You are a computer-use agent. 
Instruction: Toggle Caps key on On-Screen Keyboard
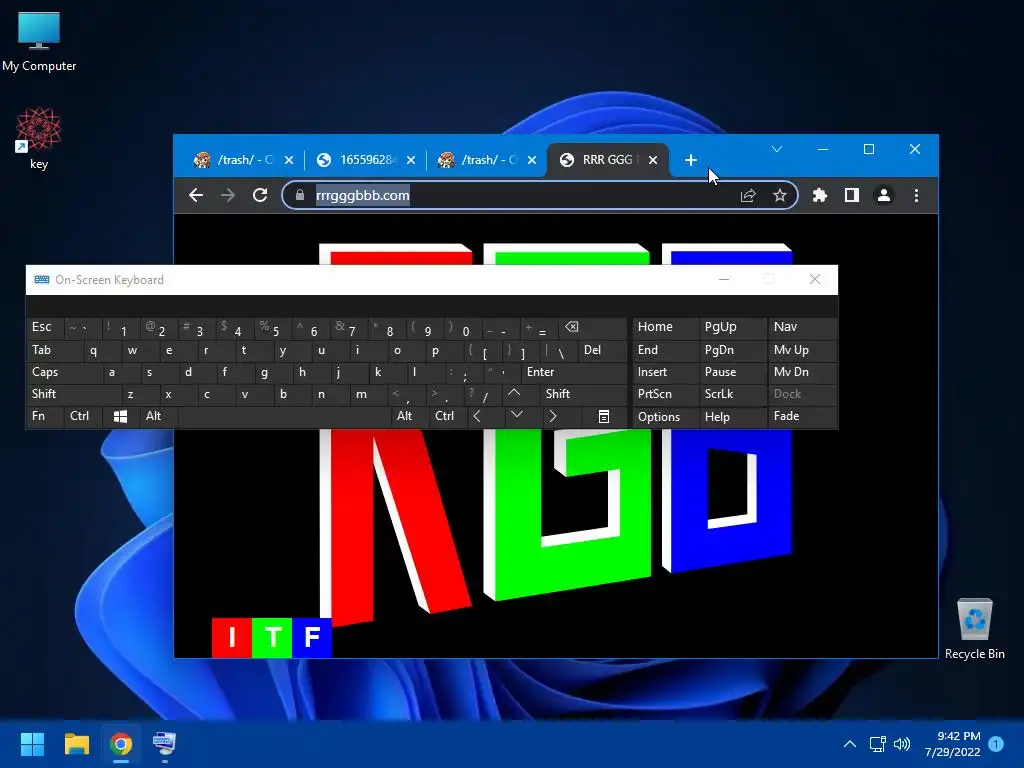tap(64, 372)
